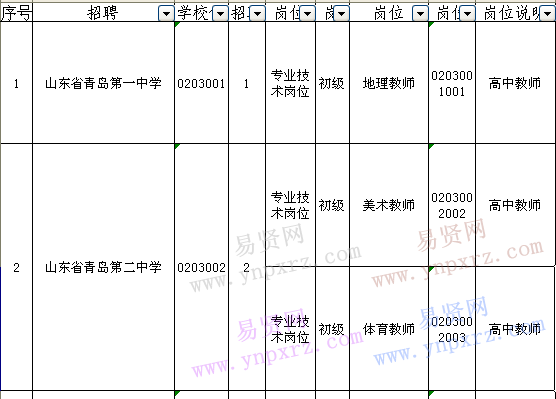
Task: Select the cell 山东省青岛第一中学
Action: (103, 83)
